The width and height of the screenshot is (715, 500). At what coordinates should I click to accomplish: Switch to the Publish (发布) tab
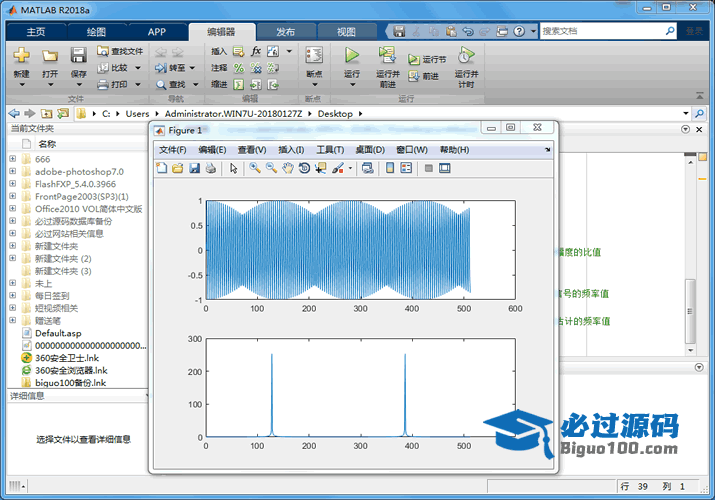coord(285,31)
